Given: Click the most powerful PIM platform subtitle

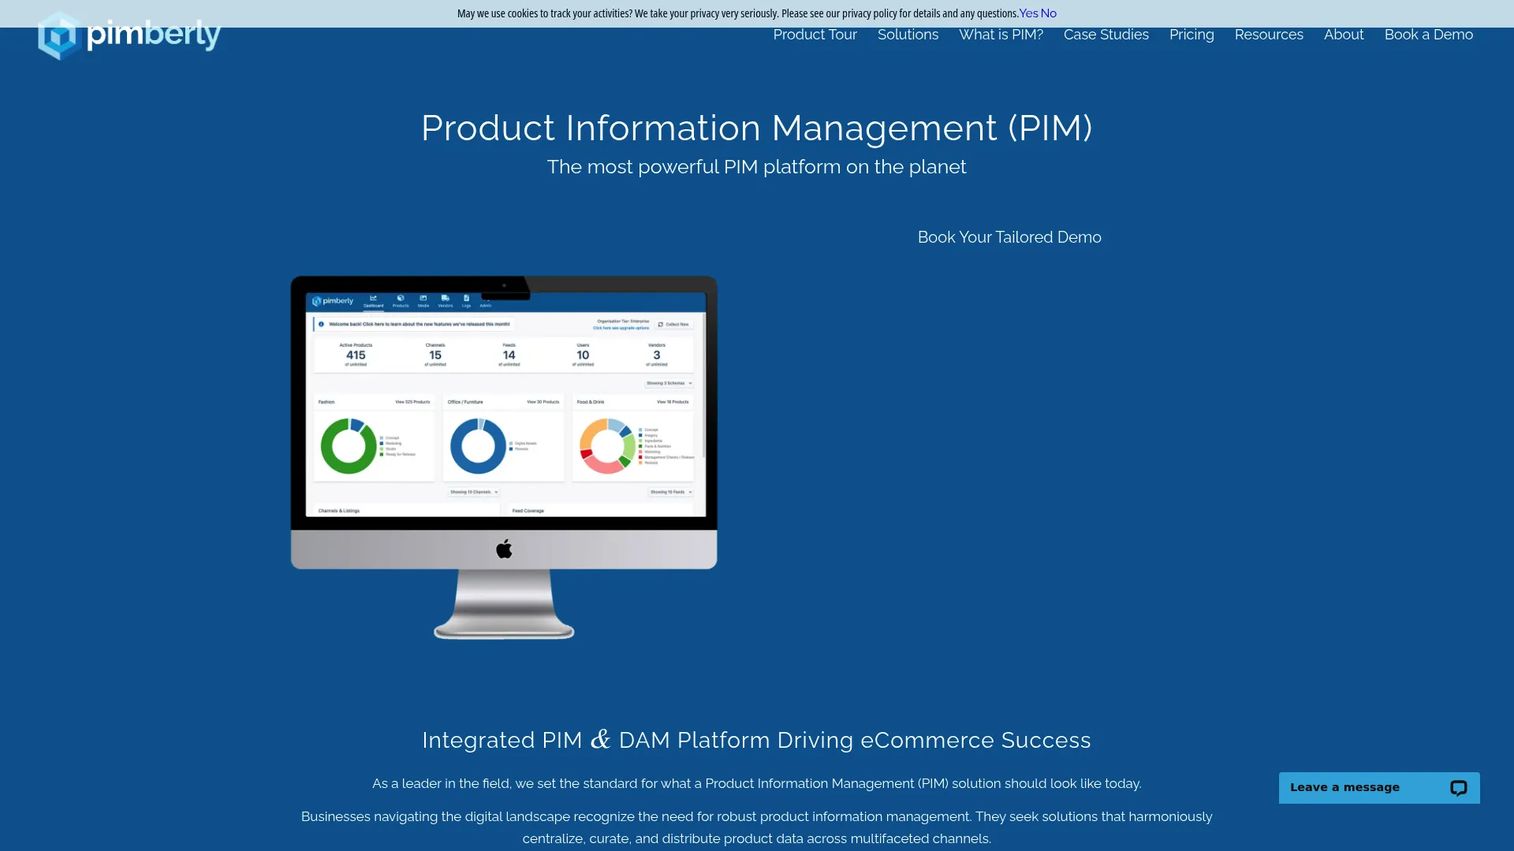Looking at the screenshot, I should tap(757, 167).
